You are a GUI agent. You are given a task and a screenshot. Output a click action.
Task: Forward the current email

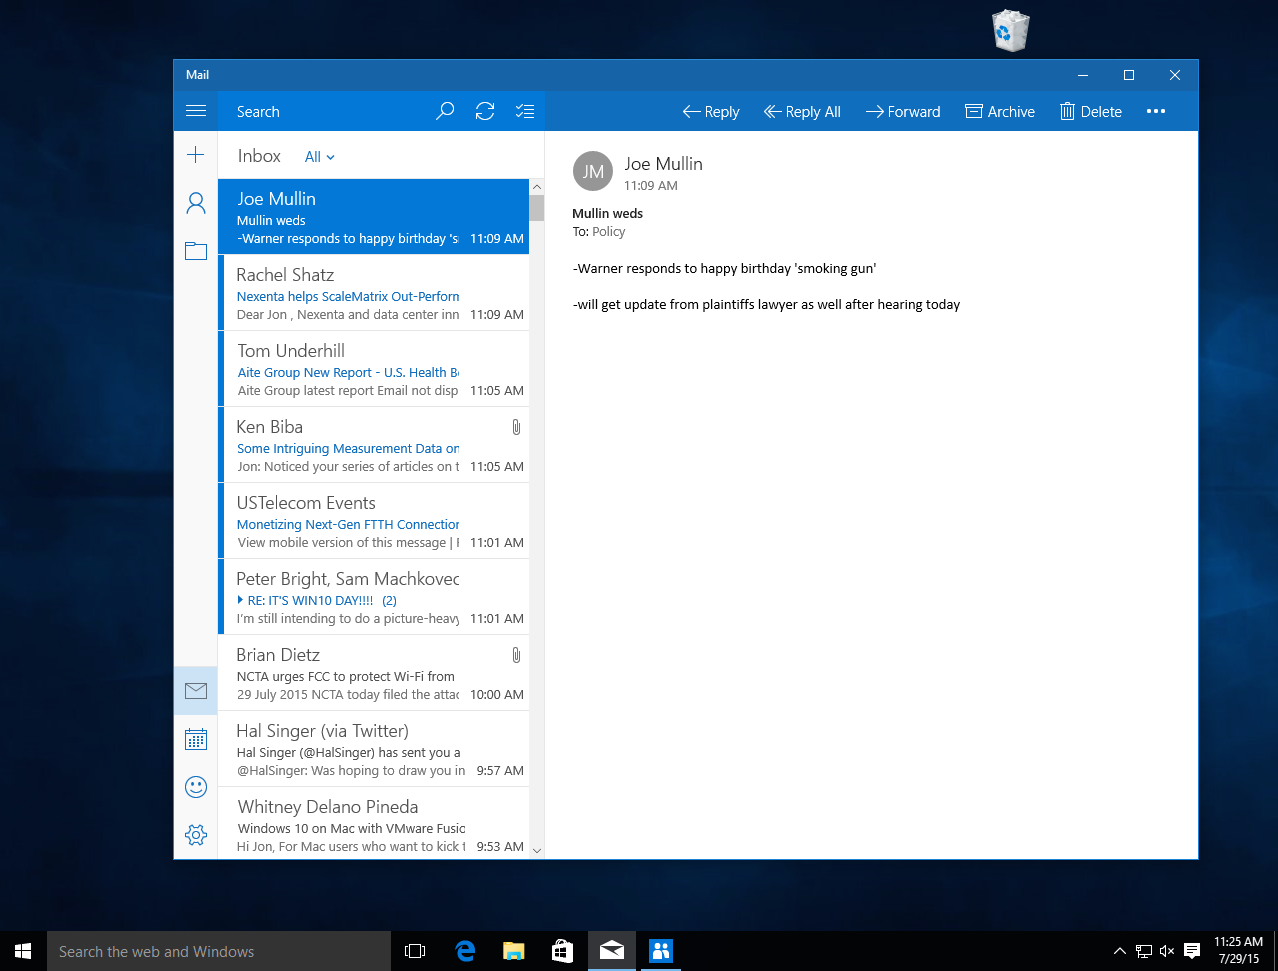click(903, 112)
